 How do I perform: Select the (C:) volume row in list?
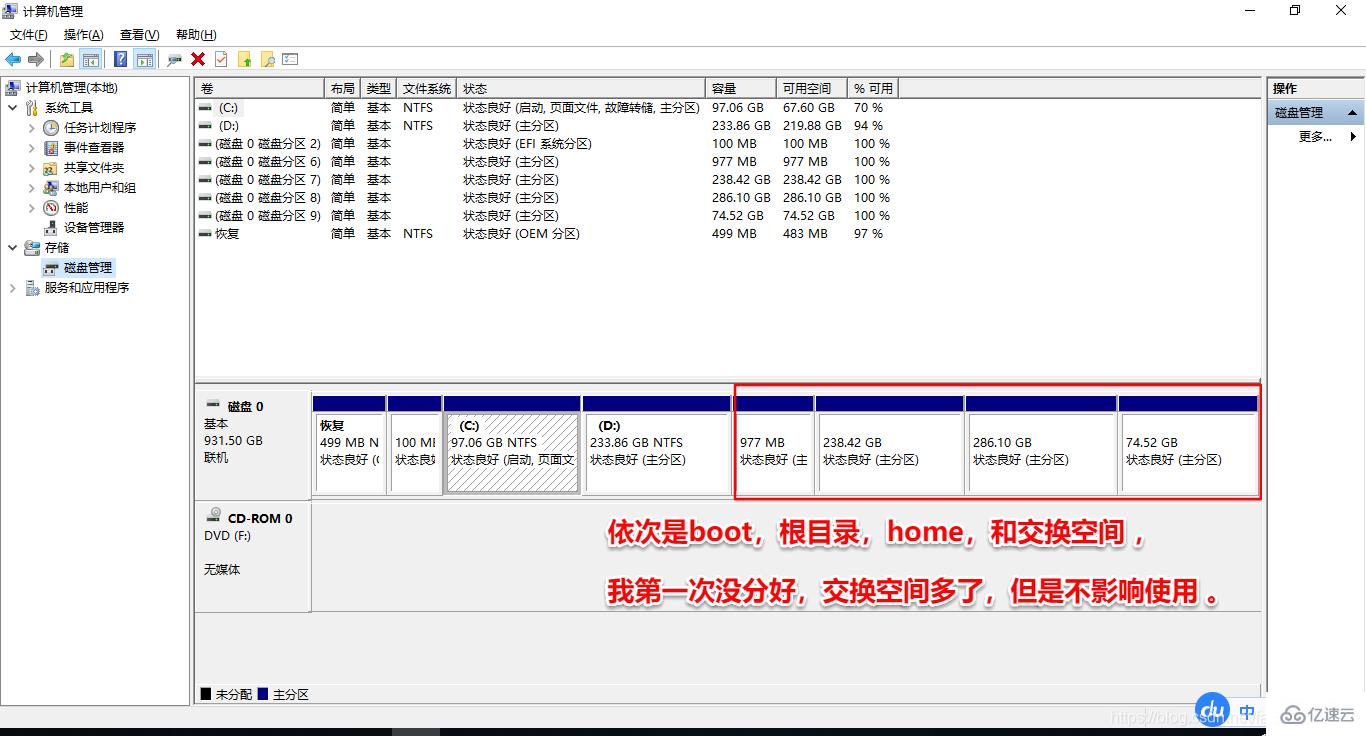(546, 108)
